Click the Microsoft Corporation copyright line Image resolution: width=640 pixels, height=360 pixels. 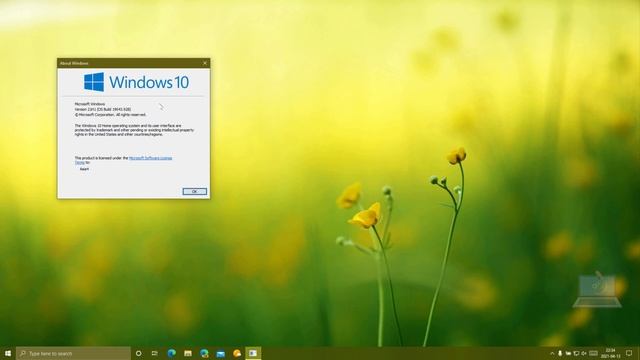[110, 115]
